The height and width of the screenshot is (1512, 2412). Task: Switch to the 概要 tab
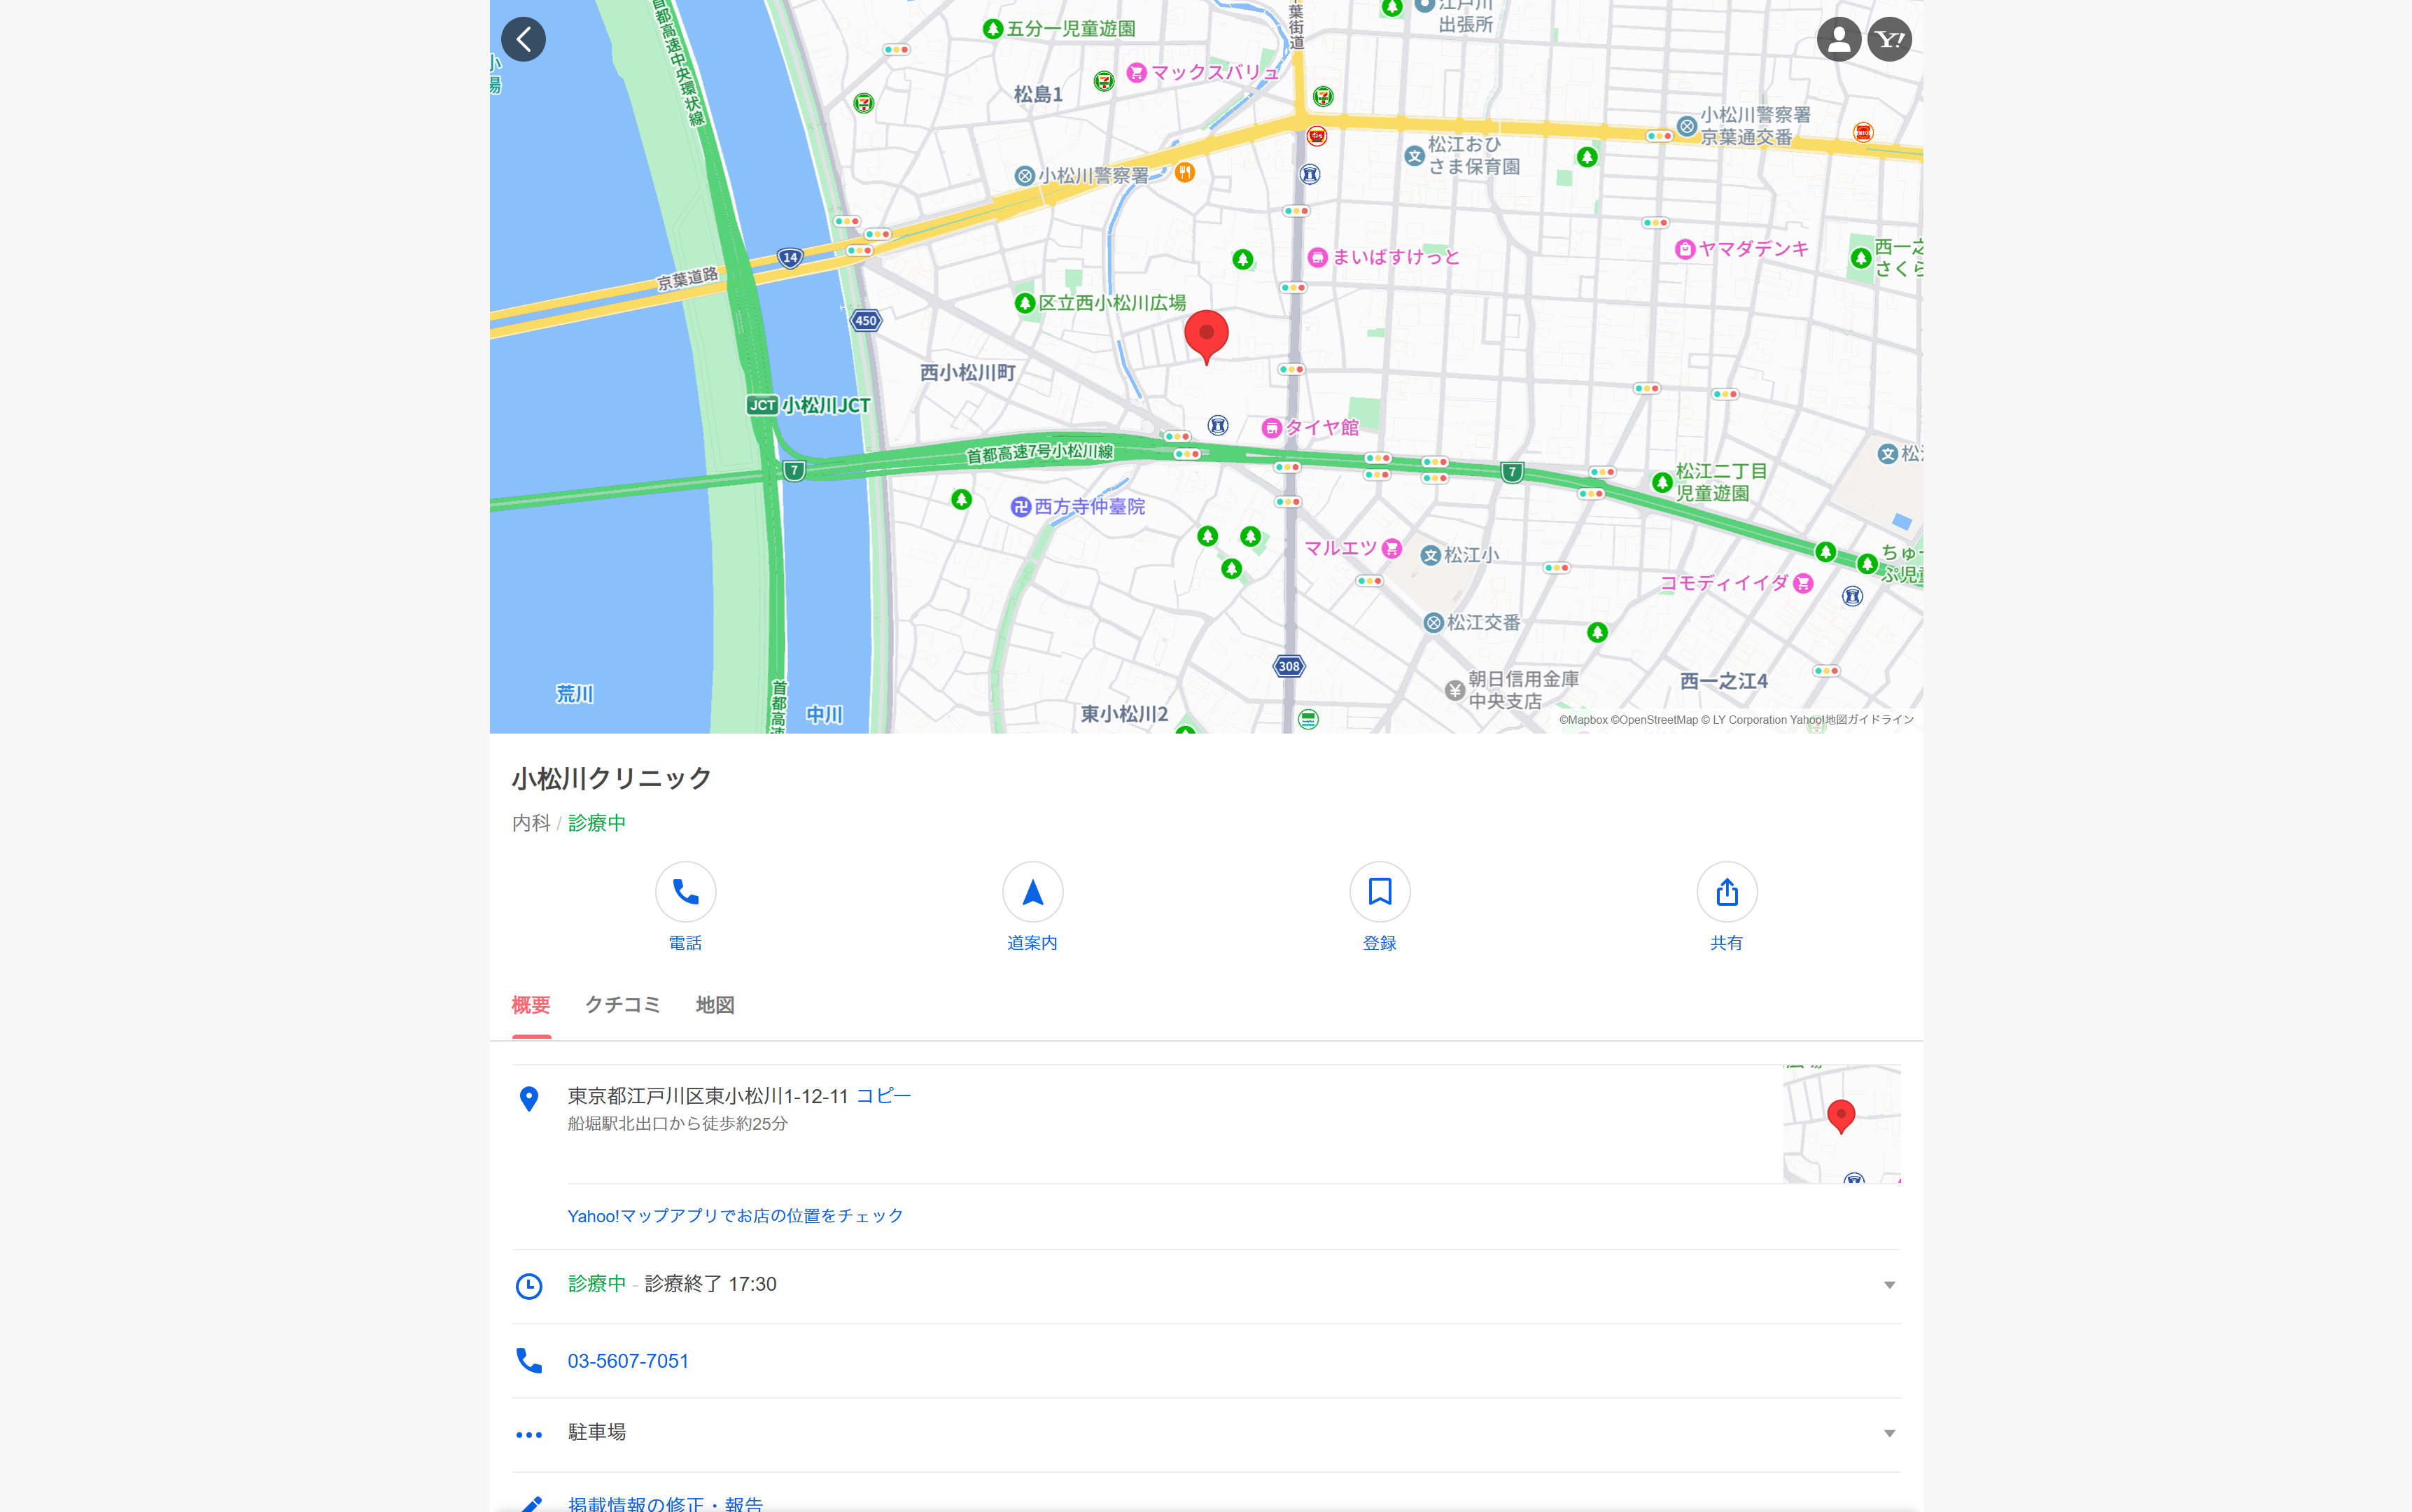pos(531,1005)
